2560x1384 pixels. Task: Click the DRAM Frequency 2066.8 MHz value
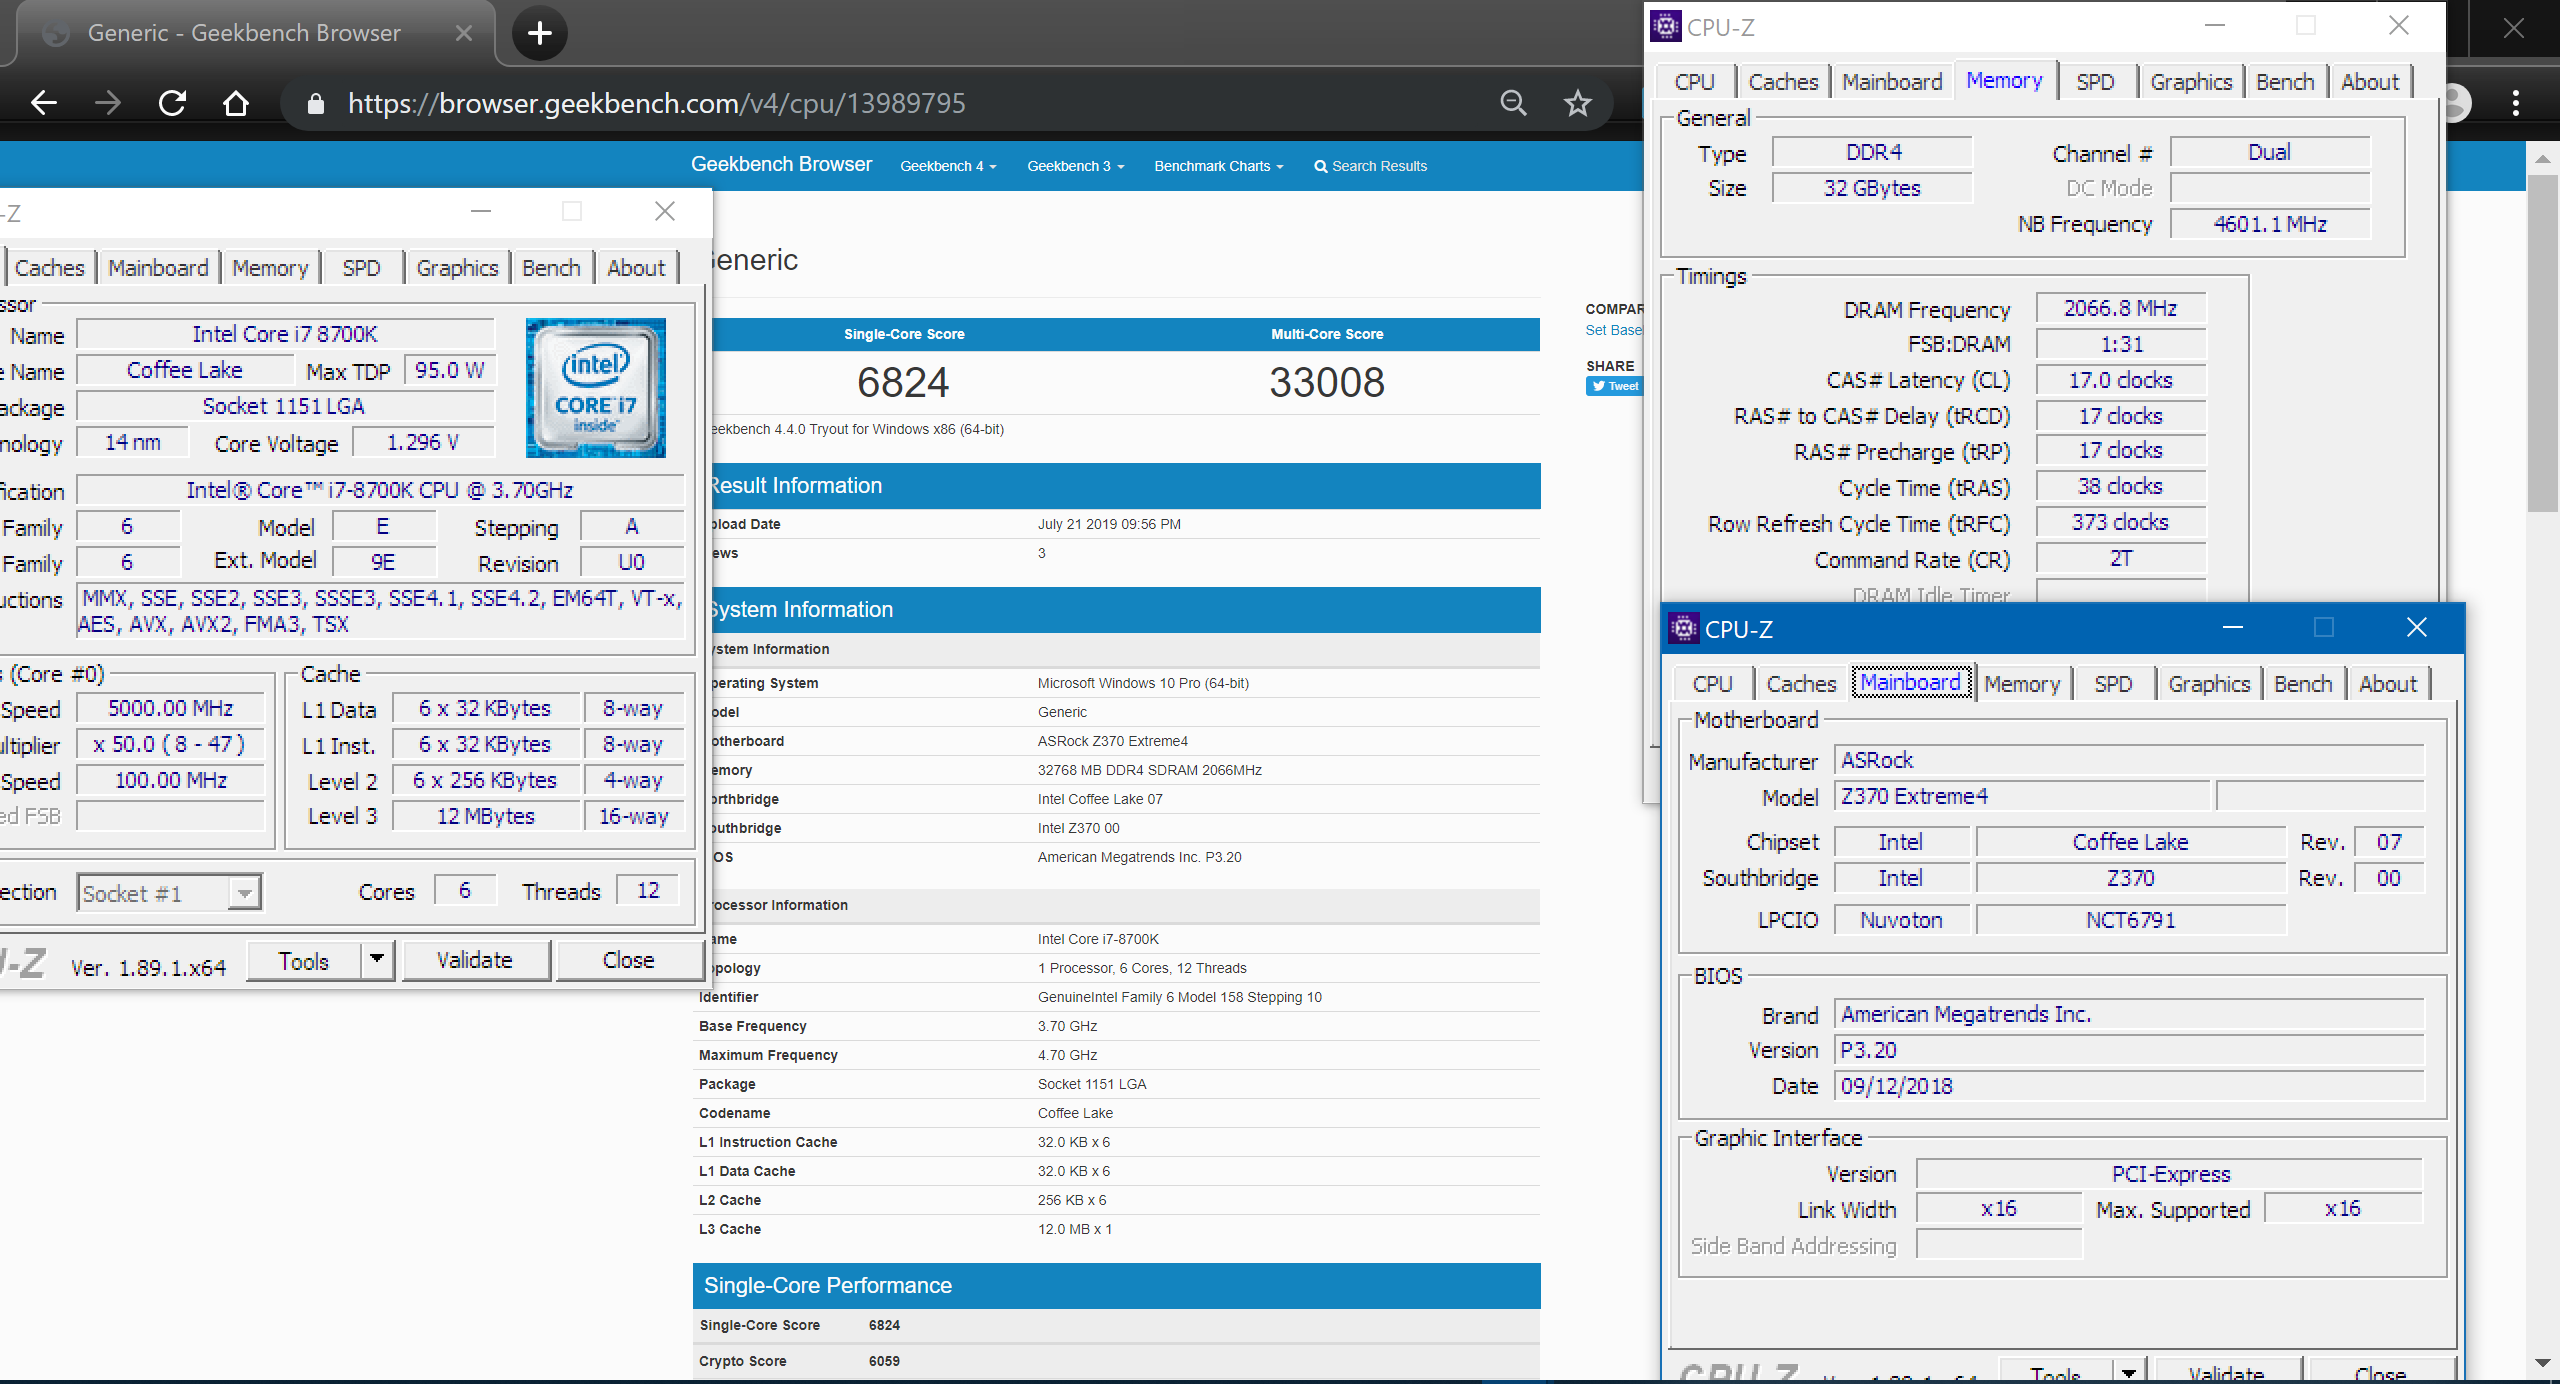[2120, 308]
